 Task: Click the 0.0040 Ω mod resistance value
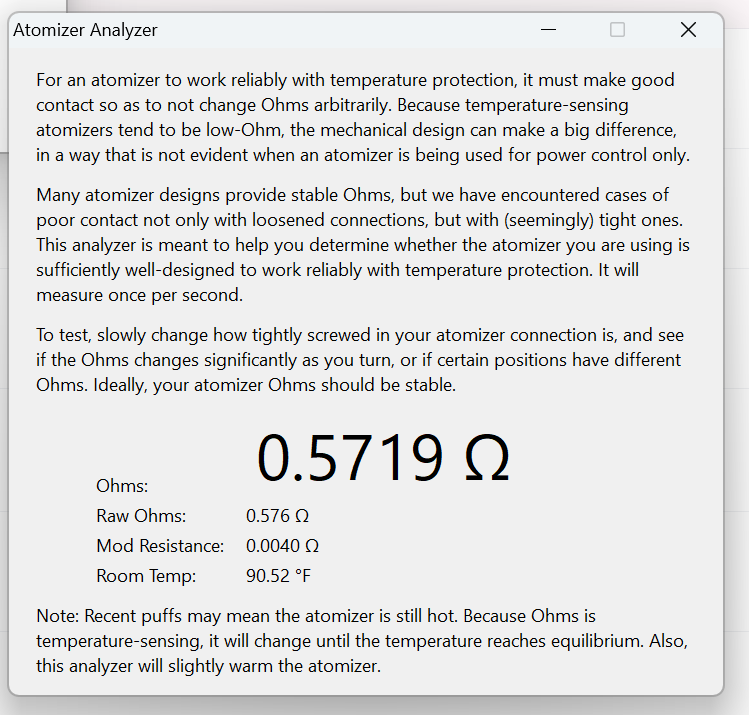coord(282,546)
